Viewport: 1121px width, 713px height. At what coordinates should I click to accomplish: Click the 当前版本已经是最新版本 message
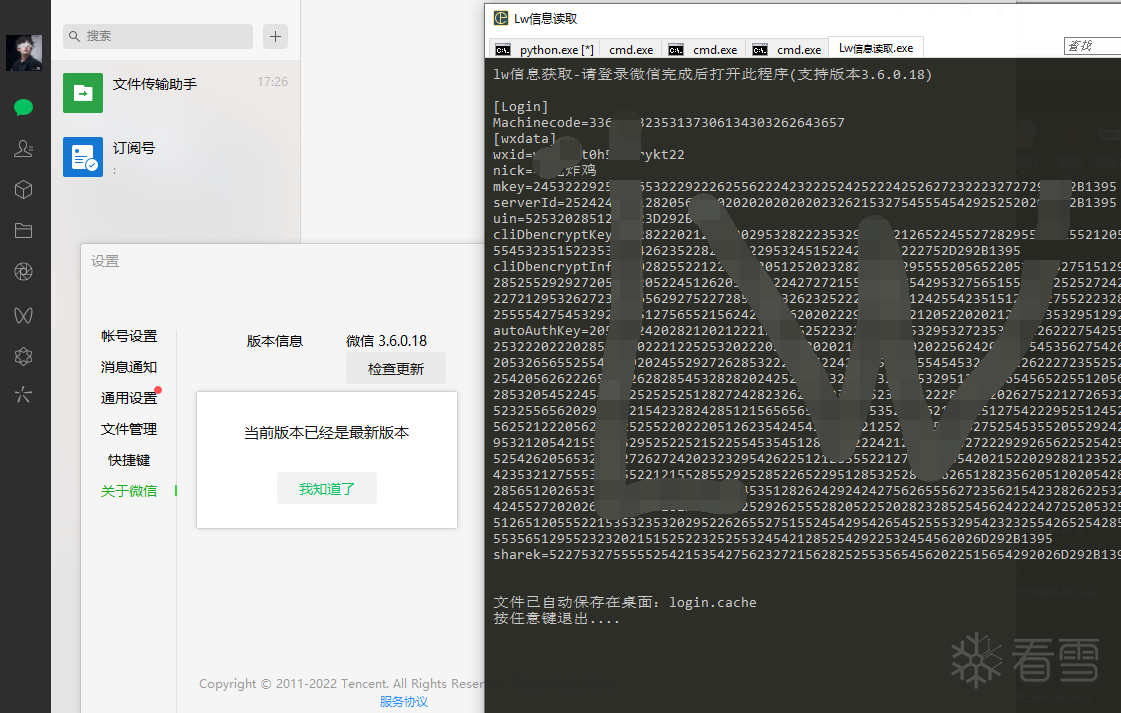tap(327, 433)
